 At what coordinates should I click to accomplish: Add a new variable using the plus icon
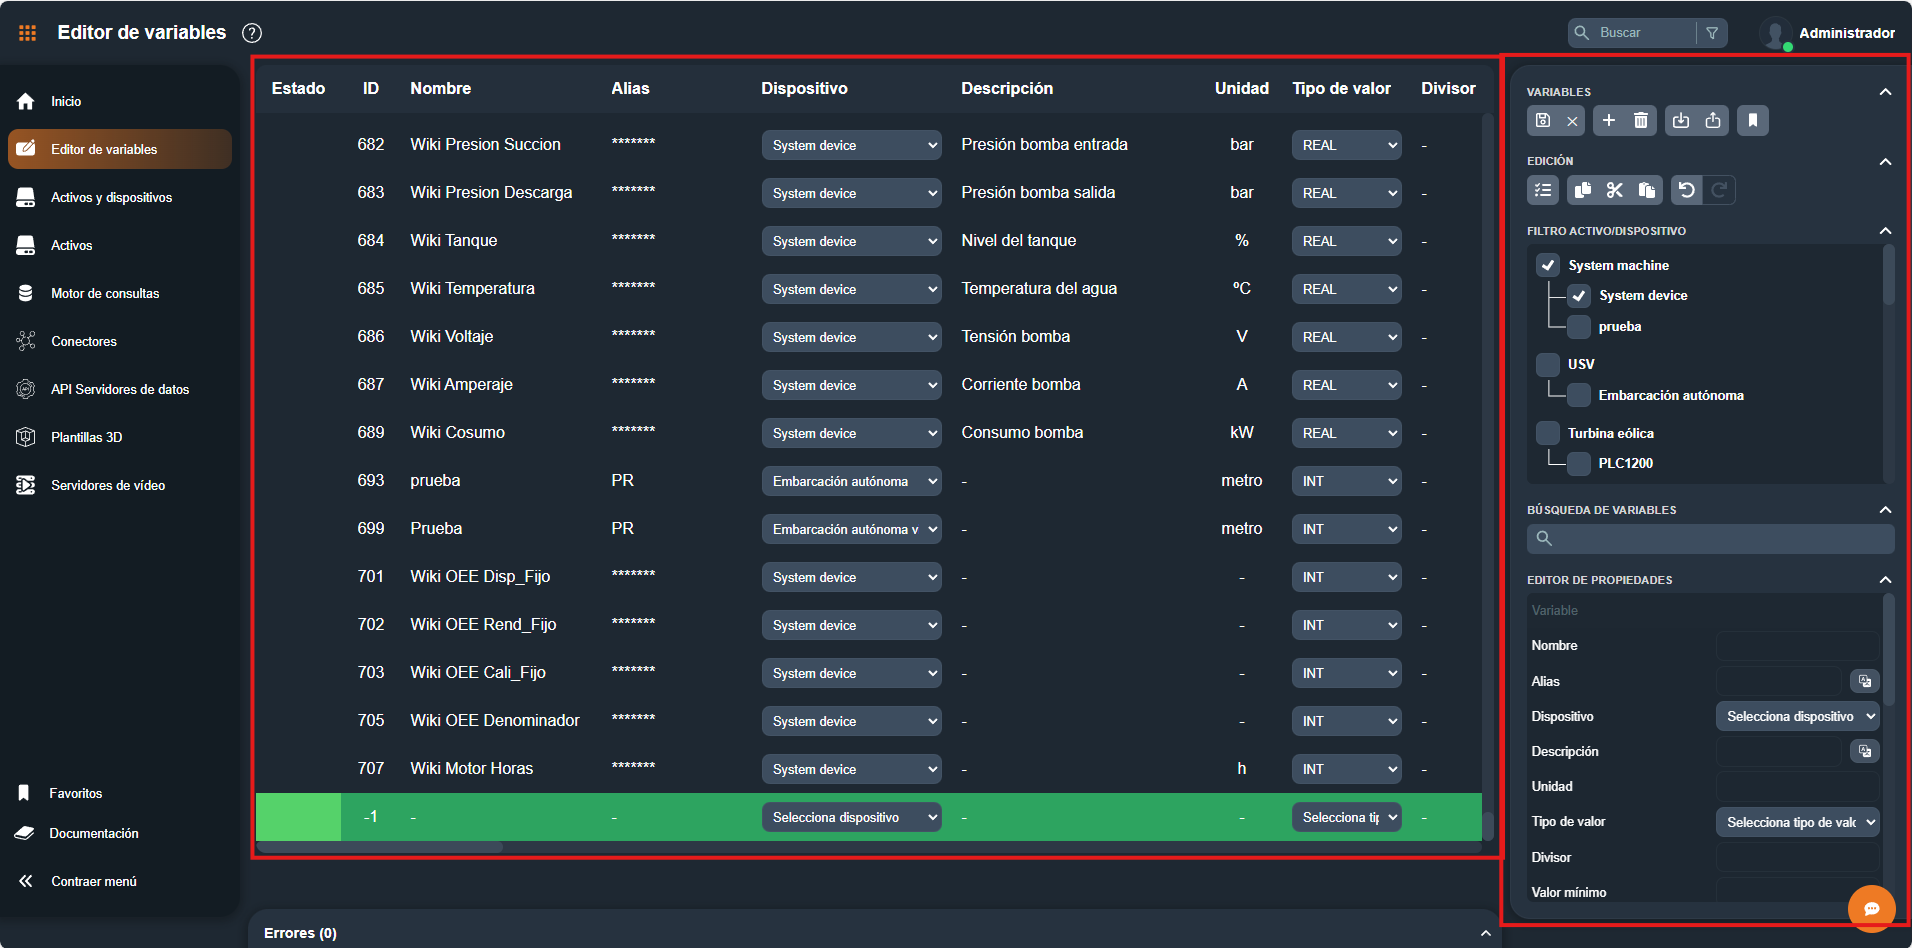pyautogui.click(x=1609, y=120)
